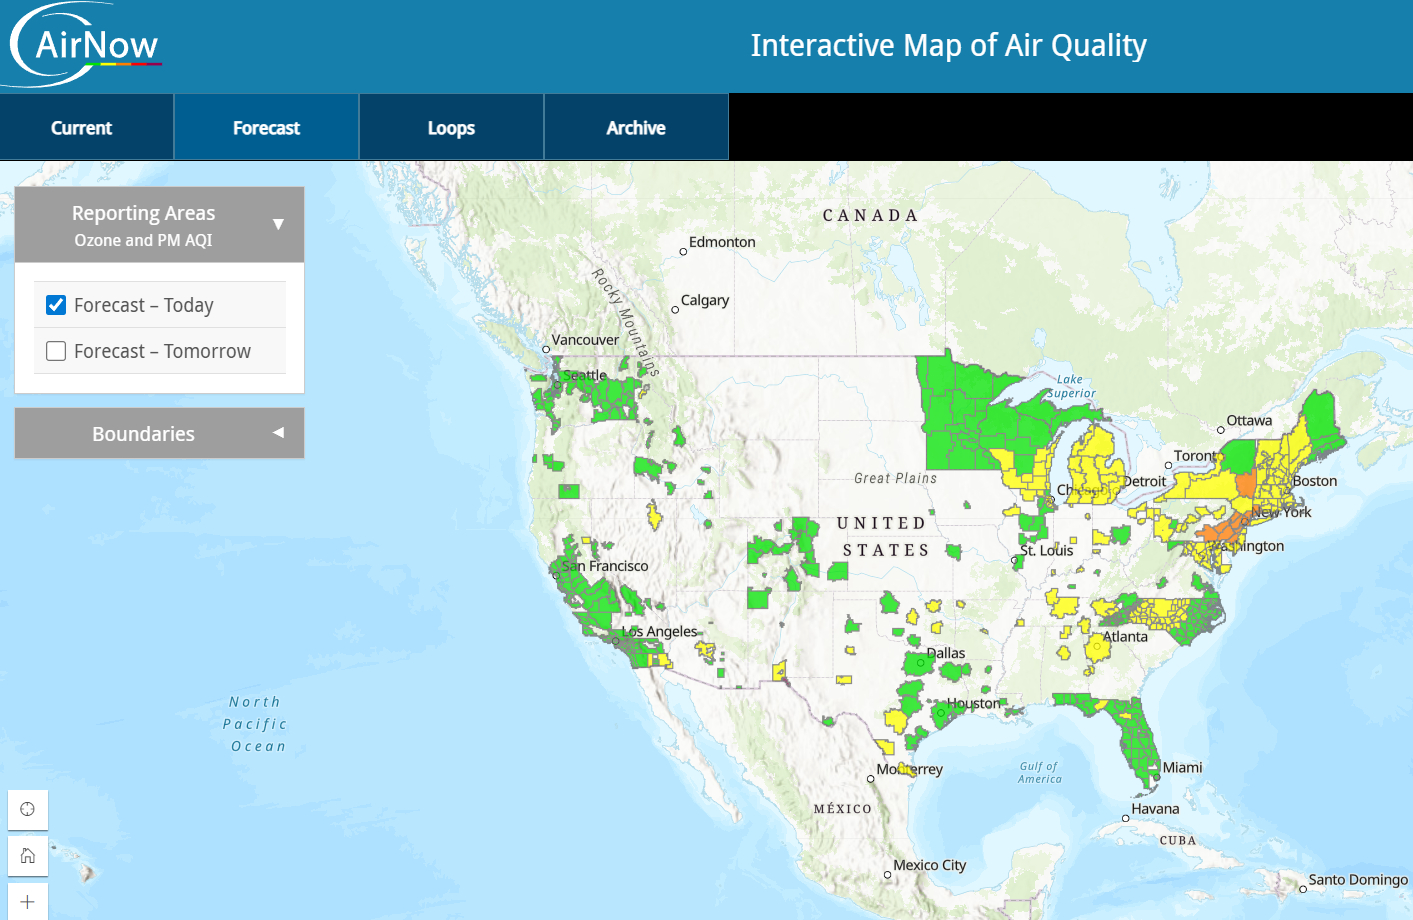Click the find-my-location crosshair button
Screen dimensions: 1413x920
point(28,809)
